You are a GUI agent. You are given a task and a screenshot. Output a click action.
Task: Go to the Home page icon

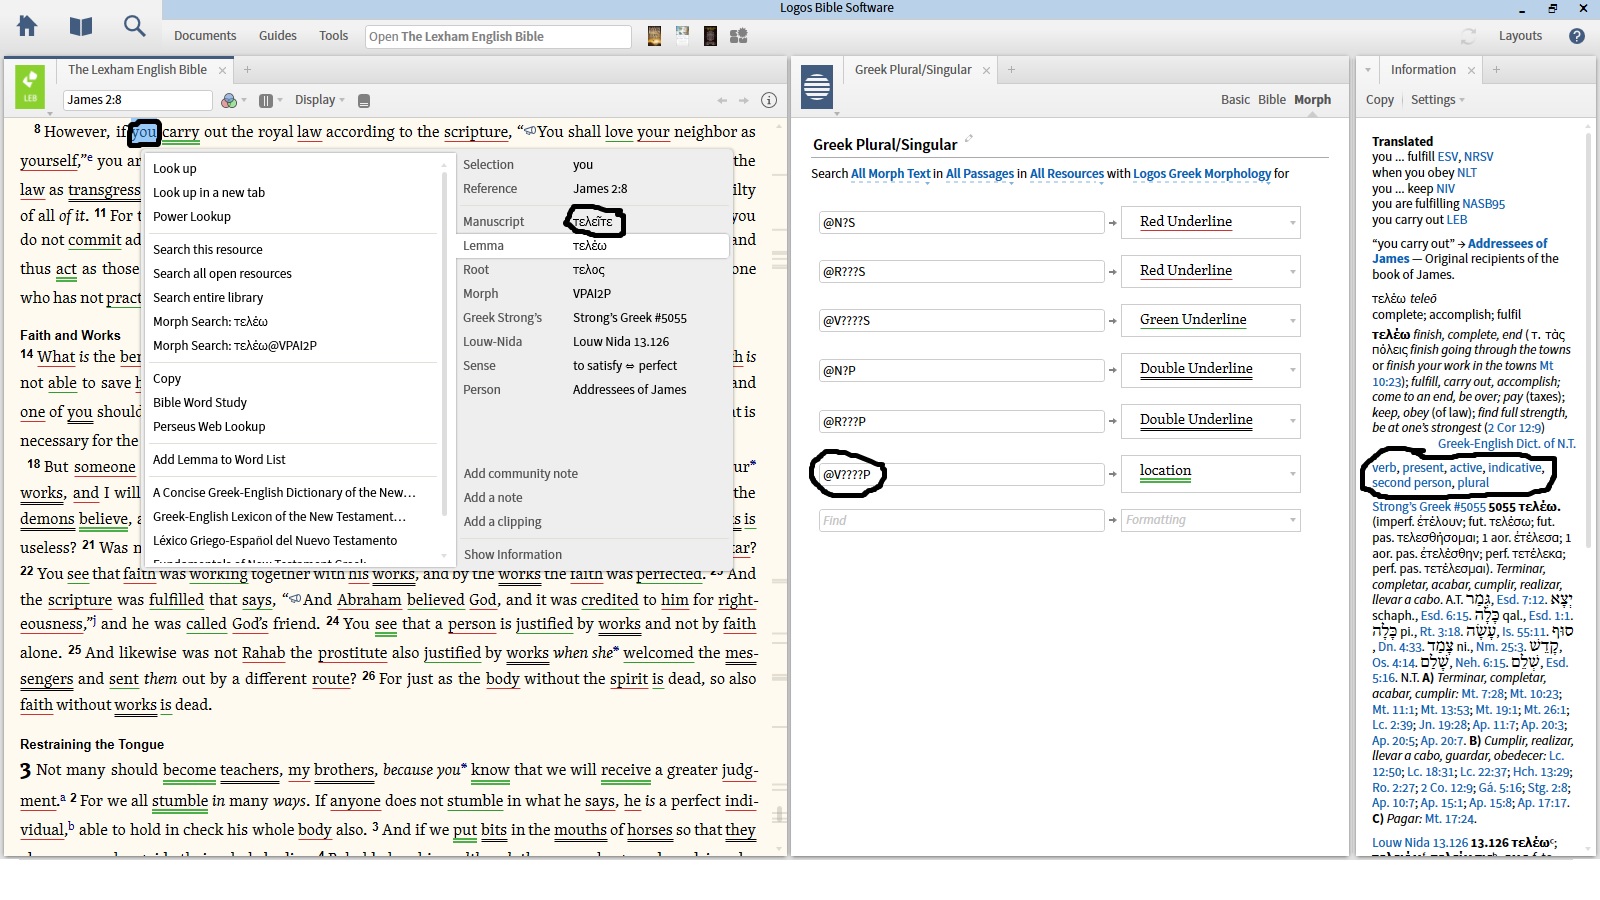point(27,26)
